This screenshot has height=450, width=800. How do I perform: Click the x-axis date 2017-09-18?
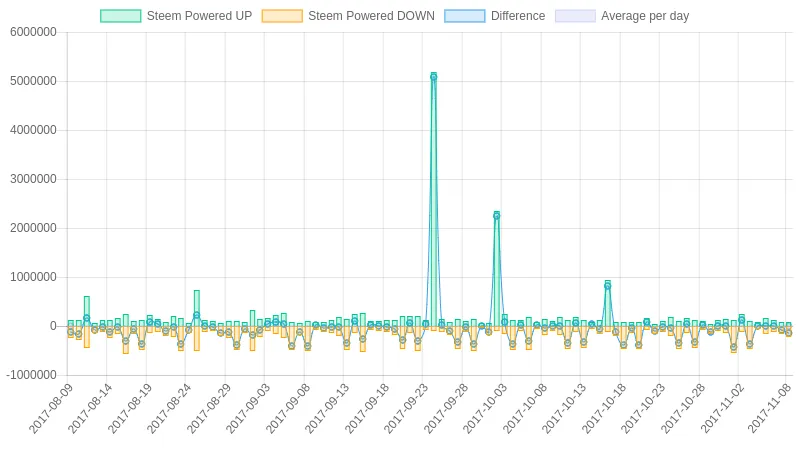tap(366, 409)
